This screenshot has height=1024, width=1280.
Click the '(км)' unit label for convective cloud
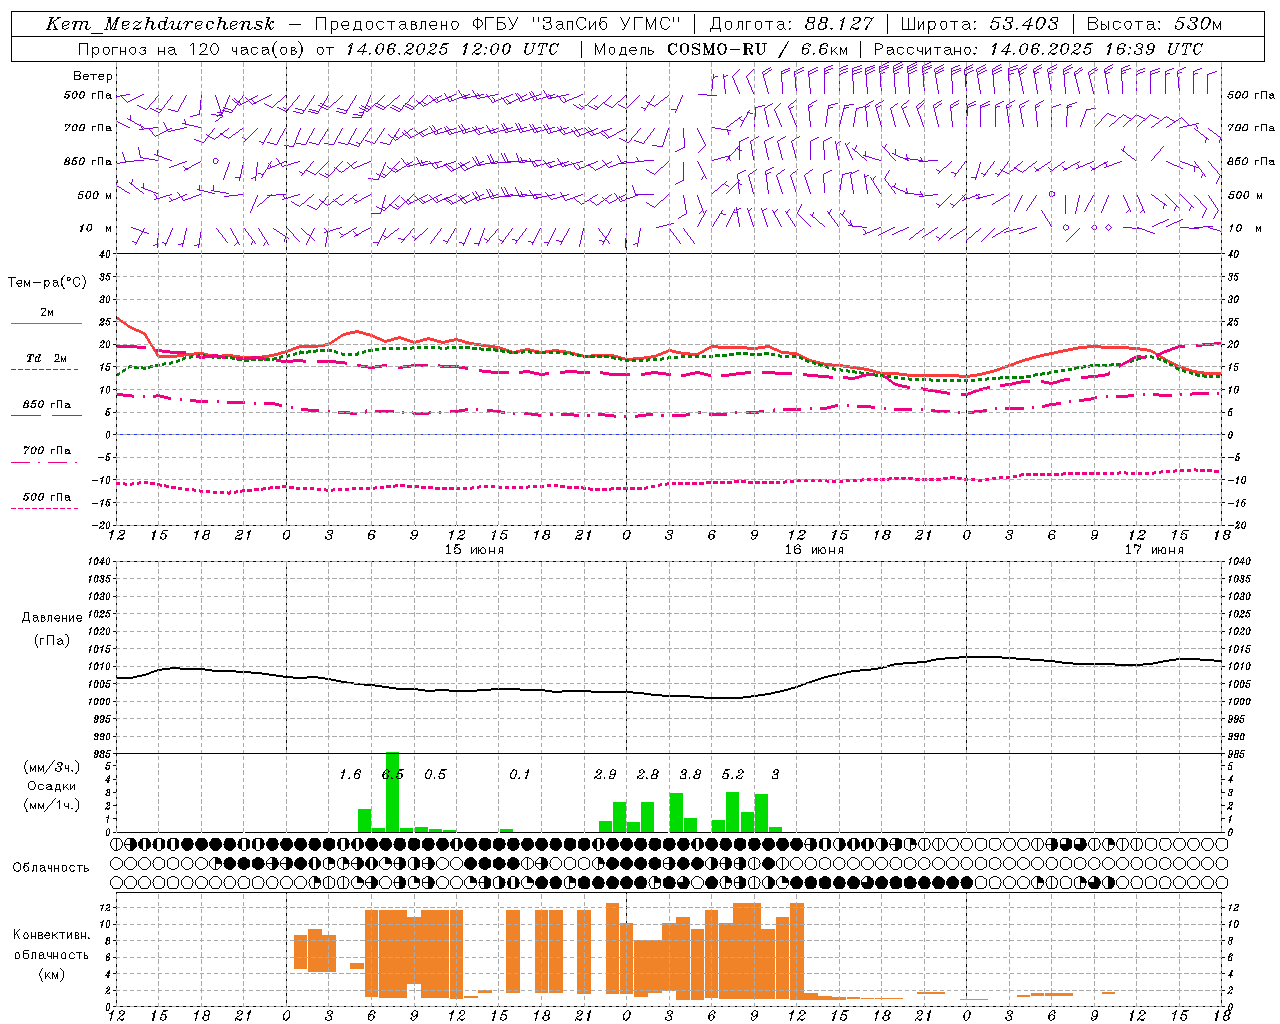click(51, 974)
